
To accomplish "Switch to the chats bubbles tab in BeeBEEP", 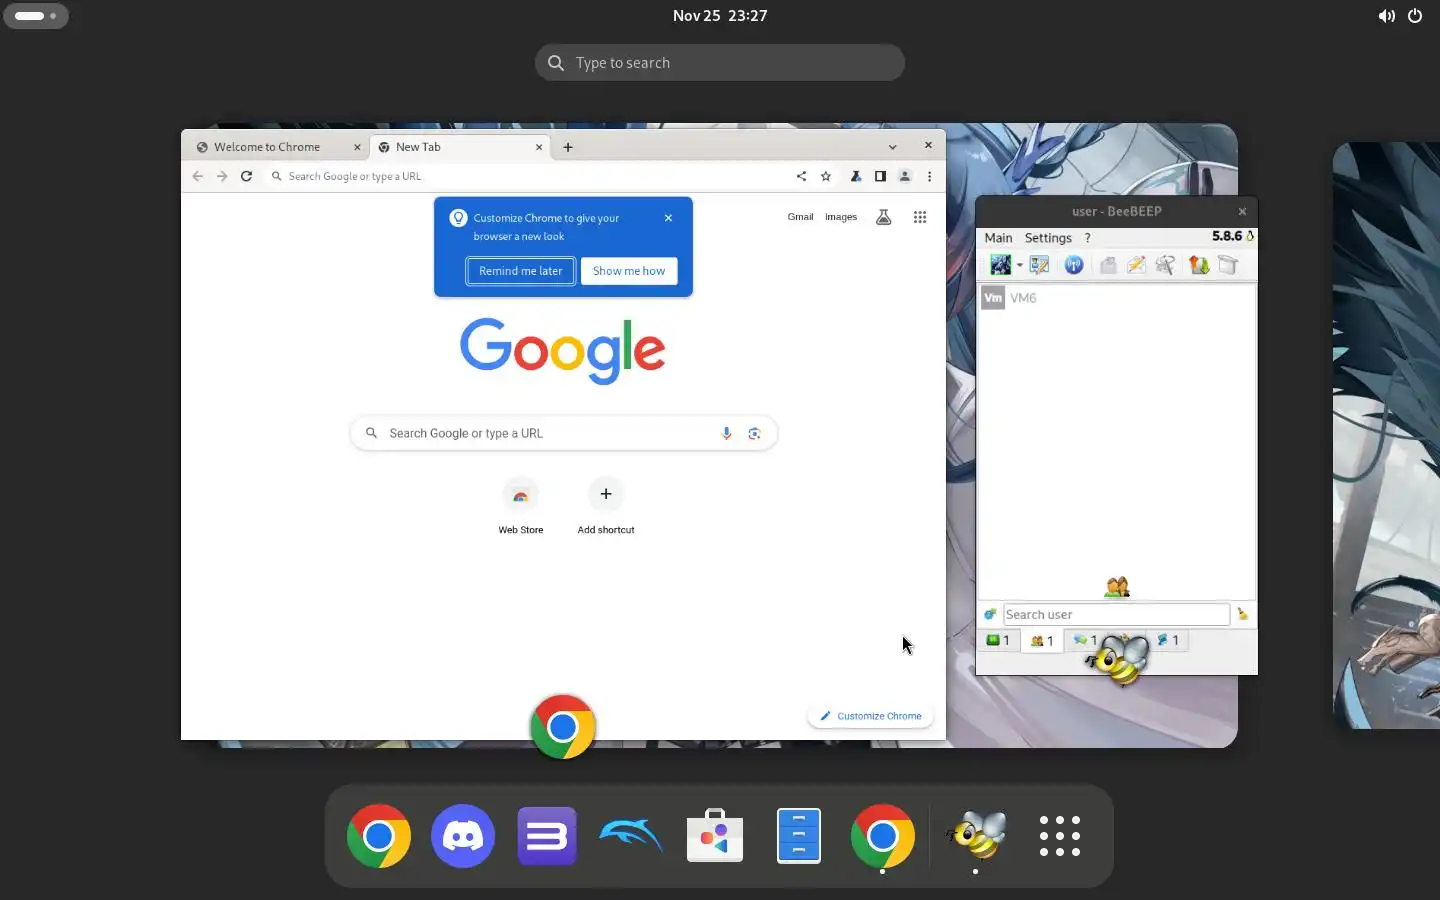I will 1085,640.
